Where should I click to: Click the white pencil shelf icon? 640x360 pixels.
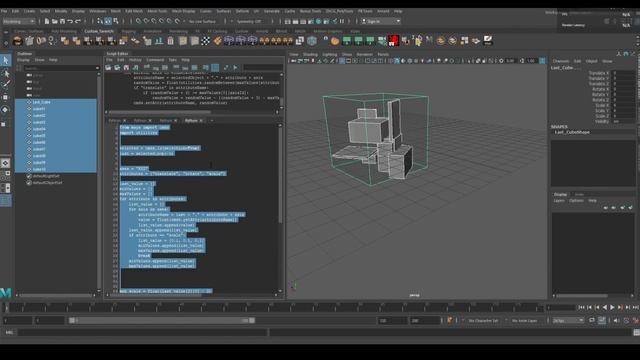click(x=488, y=40)
